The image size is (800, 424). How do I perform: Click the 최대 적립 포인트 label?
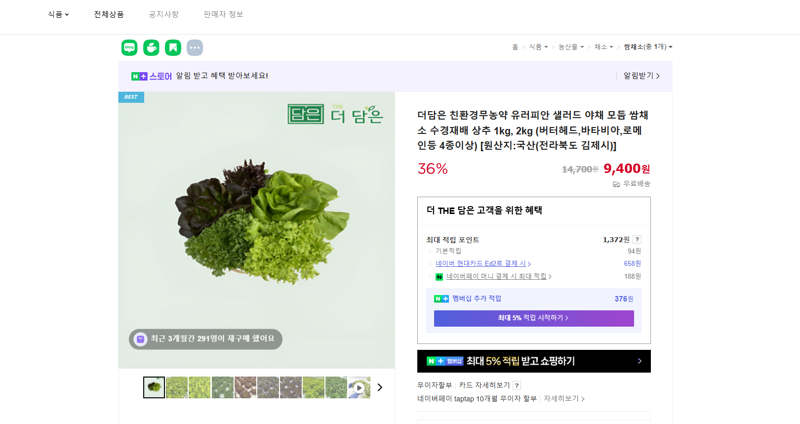(x=453, y=239)
